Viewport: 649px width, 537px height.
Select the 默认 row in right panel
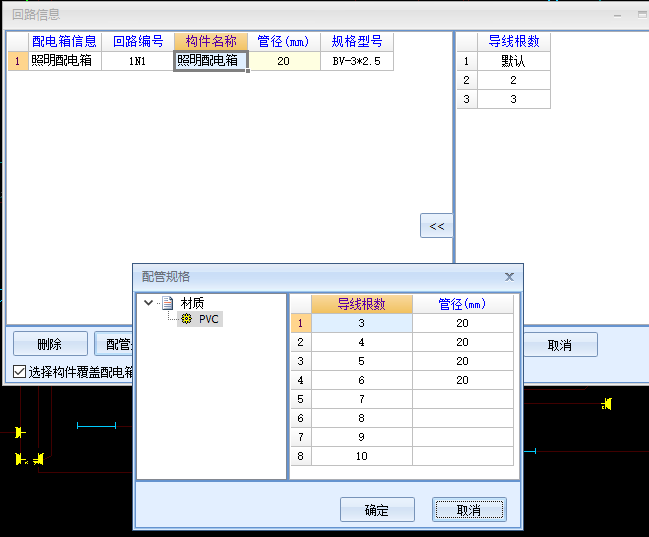tap(514, 61)
